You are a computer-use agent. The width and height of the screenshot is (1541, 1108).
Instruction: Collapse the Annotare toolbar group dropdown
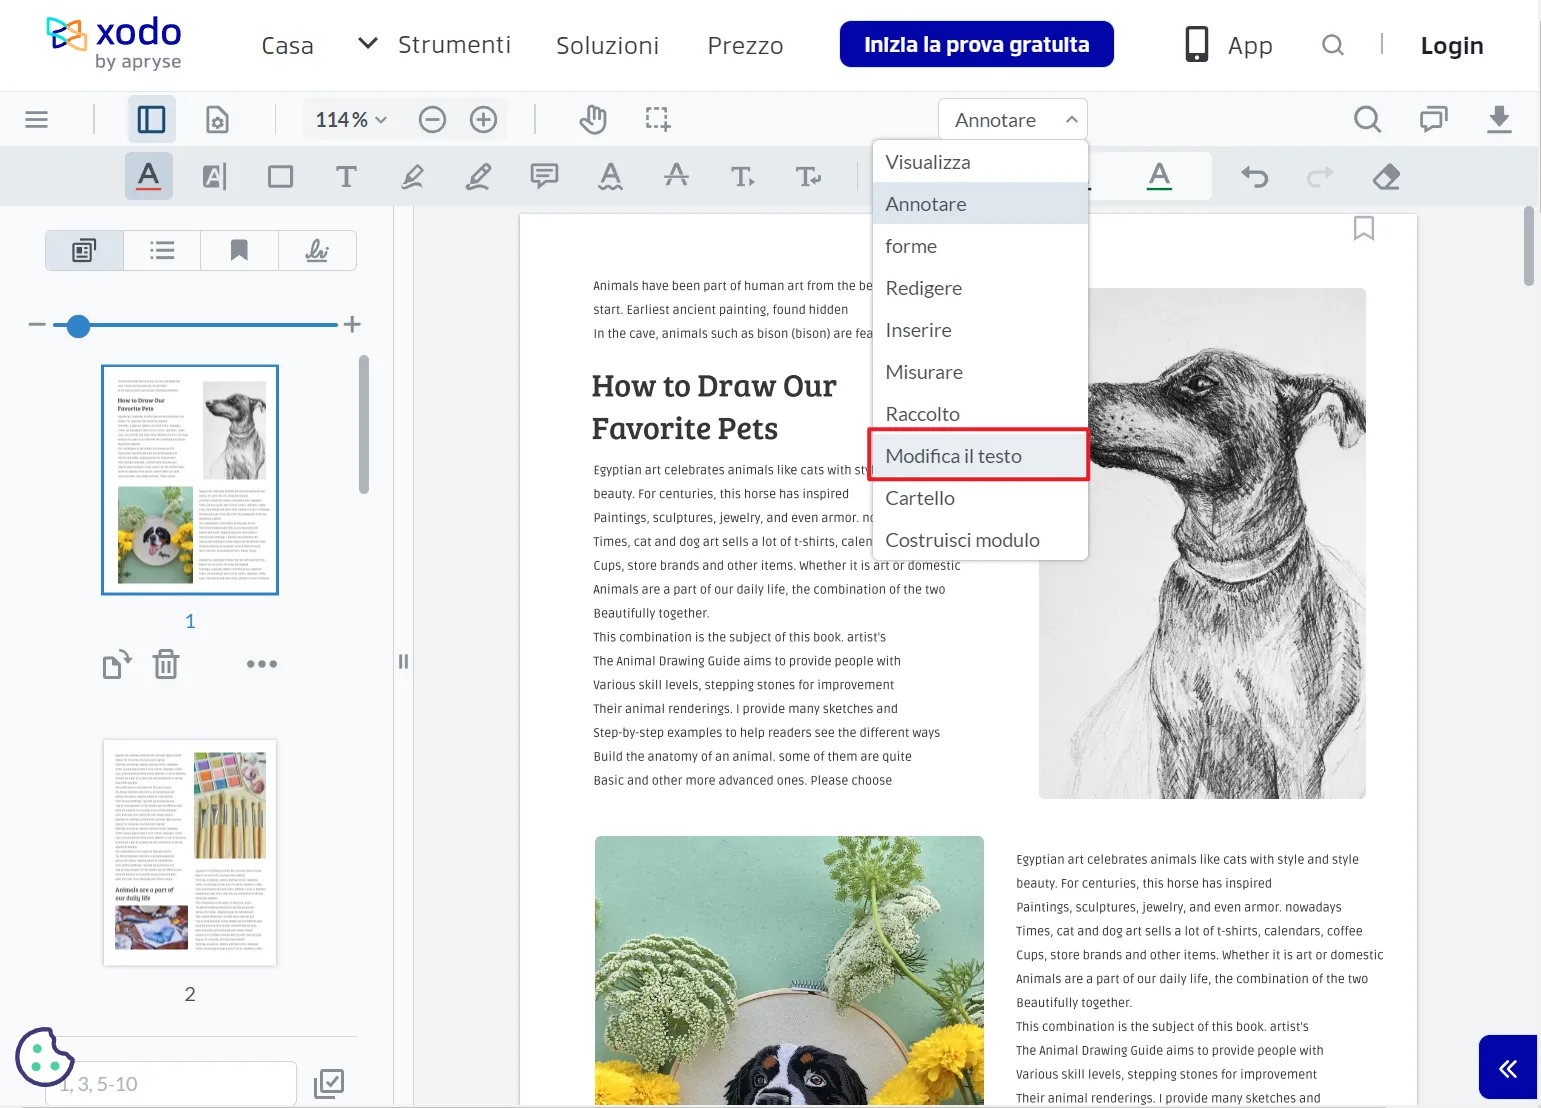(1012, 120)
